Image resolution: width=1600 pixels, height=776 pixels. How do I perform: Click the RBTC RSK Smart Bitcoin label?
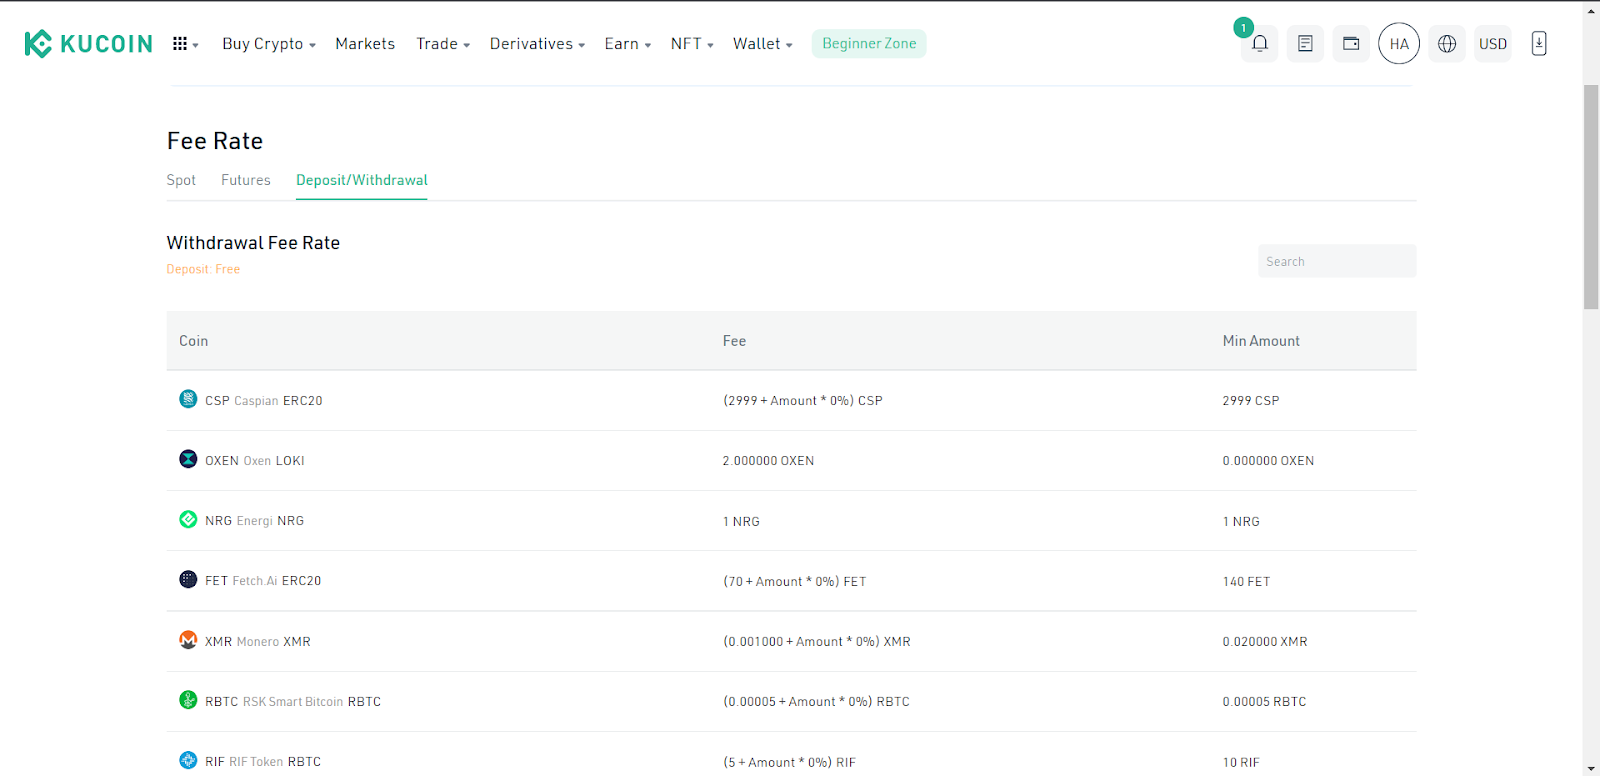[x=293, y=702]
